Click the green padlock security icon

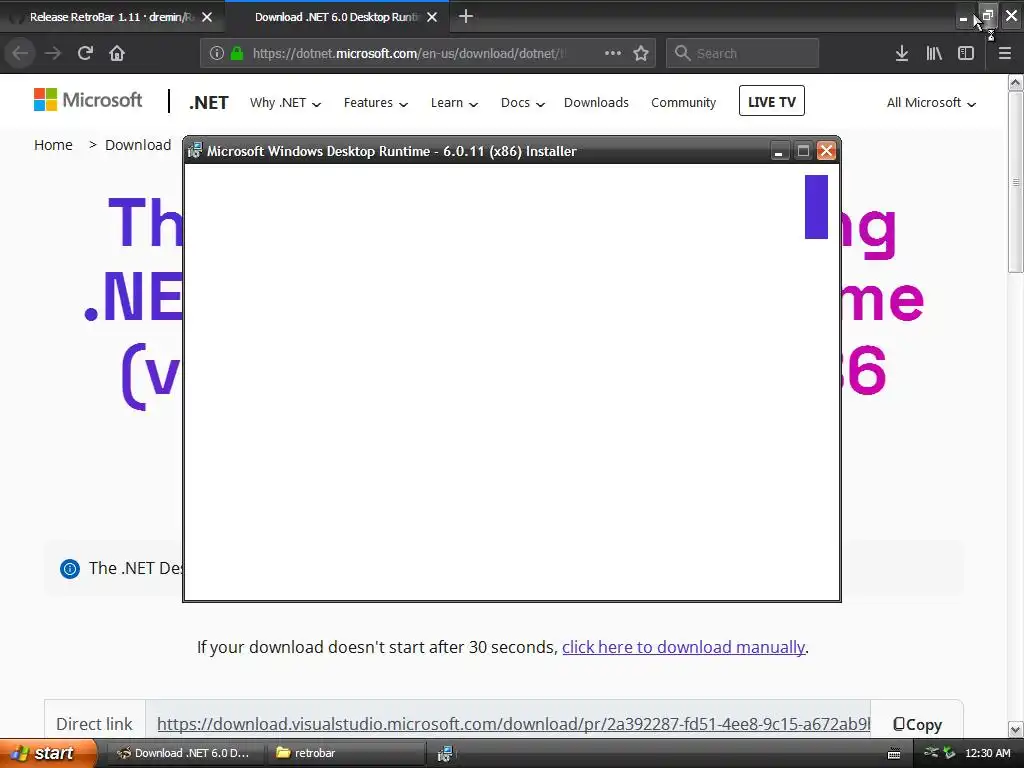(x=237, y=53)
